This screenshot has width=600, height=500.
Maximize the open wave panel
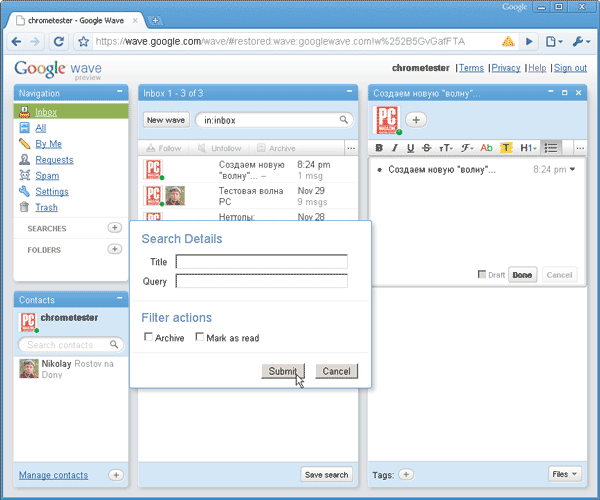coord(564,93)
